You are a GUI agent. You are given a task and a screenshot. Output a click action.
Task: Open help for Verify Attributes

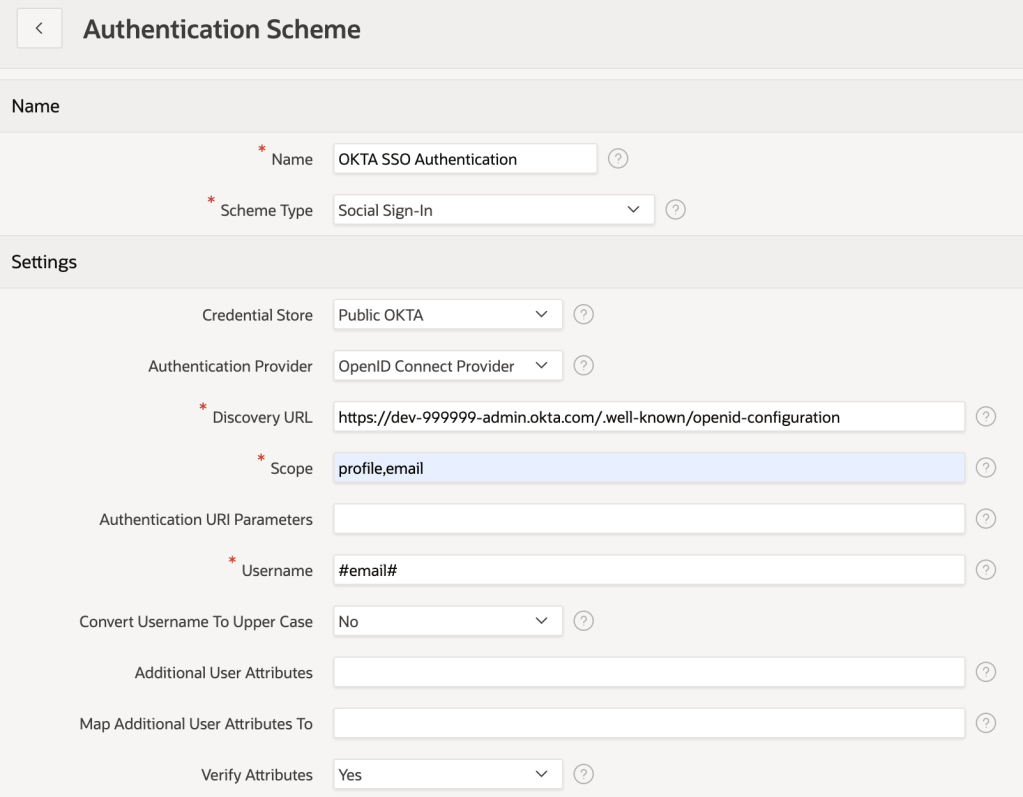[x=584, y=774]
